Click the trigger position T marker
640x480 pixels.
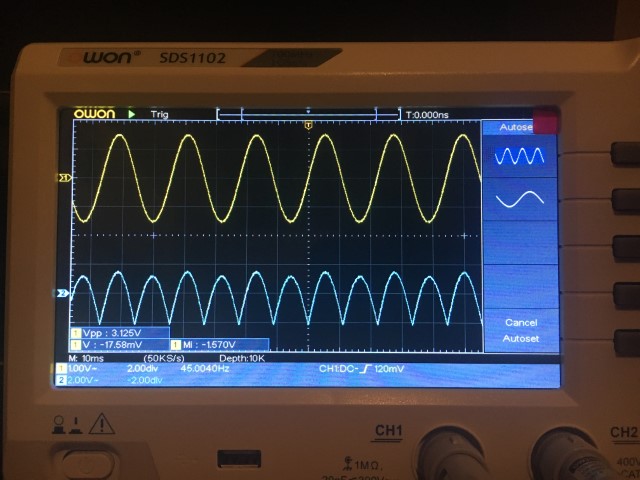coord(309,125)
